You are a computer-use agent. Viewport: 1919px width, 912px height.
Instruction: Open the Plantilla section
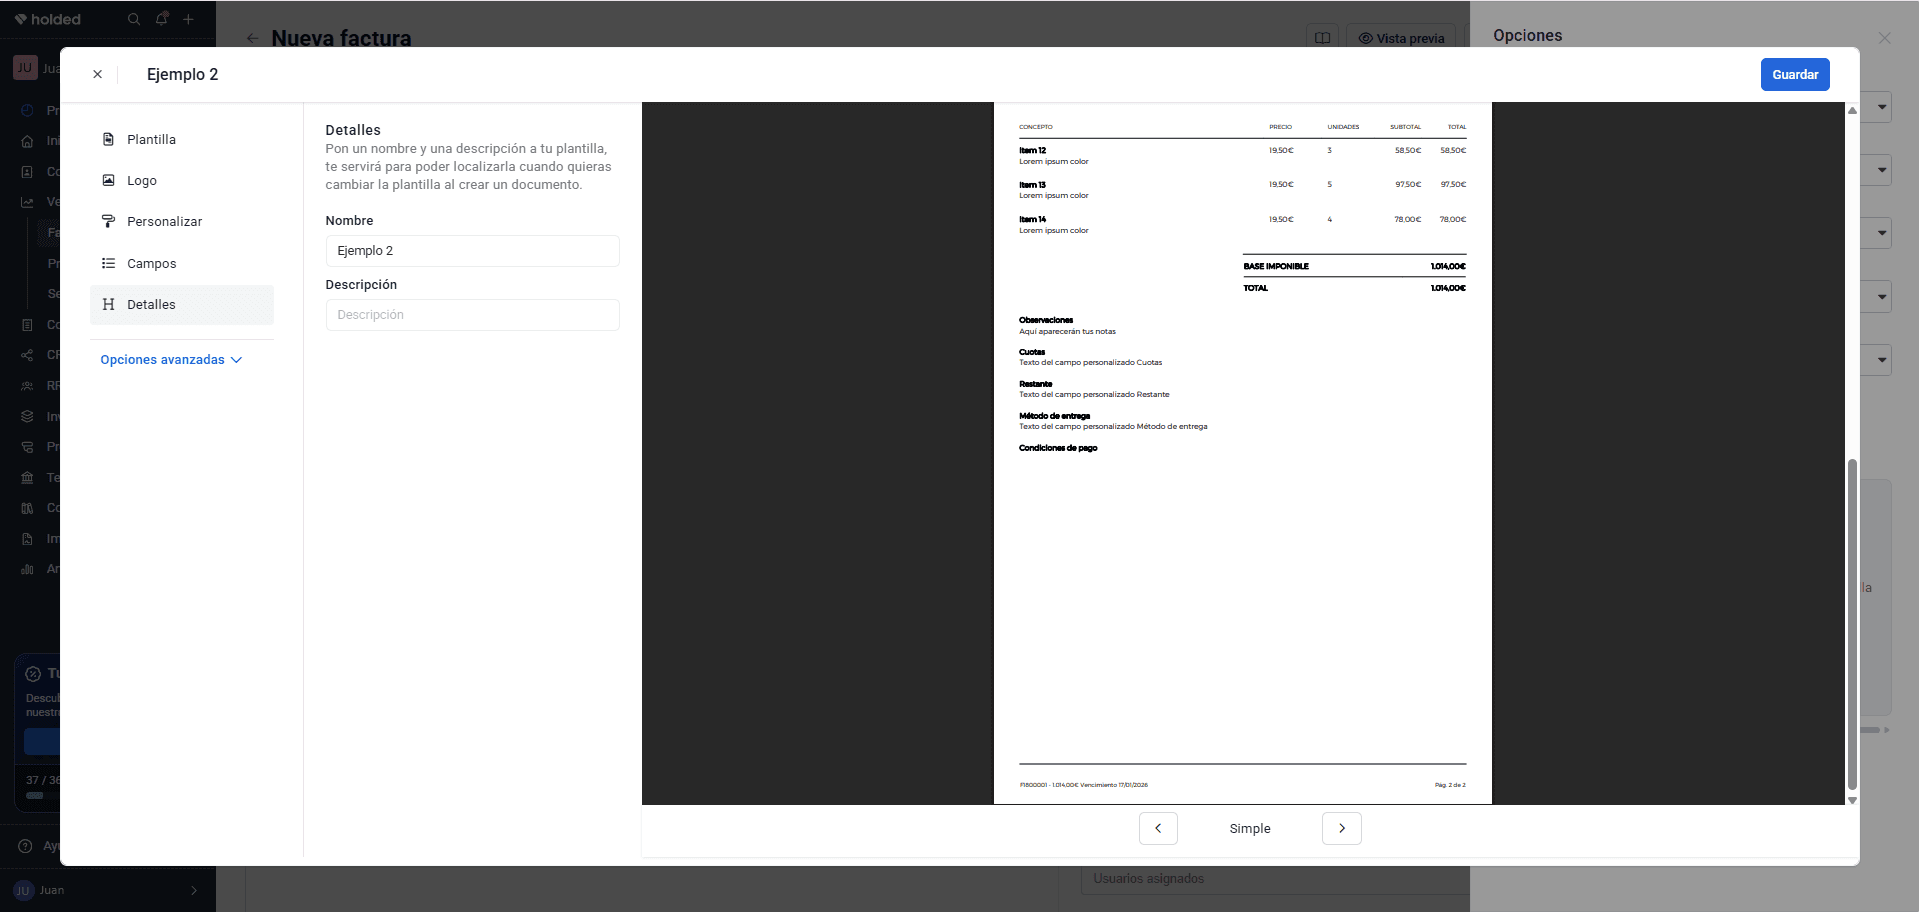[181, 140]
